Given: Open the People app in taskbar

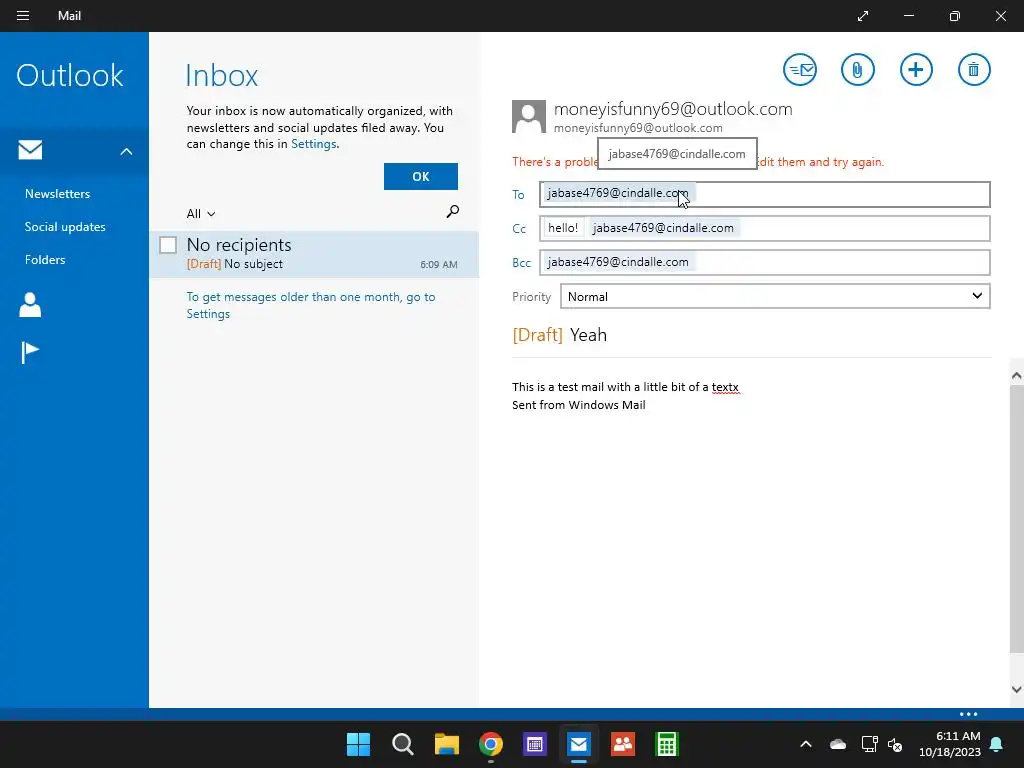Looking at the screenshot, I should (x=622, y=744).
